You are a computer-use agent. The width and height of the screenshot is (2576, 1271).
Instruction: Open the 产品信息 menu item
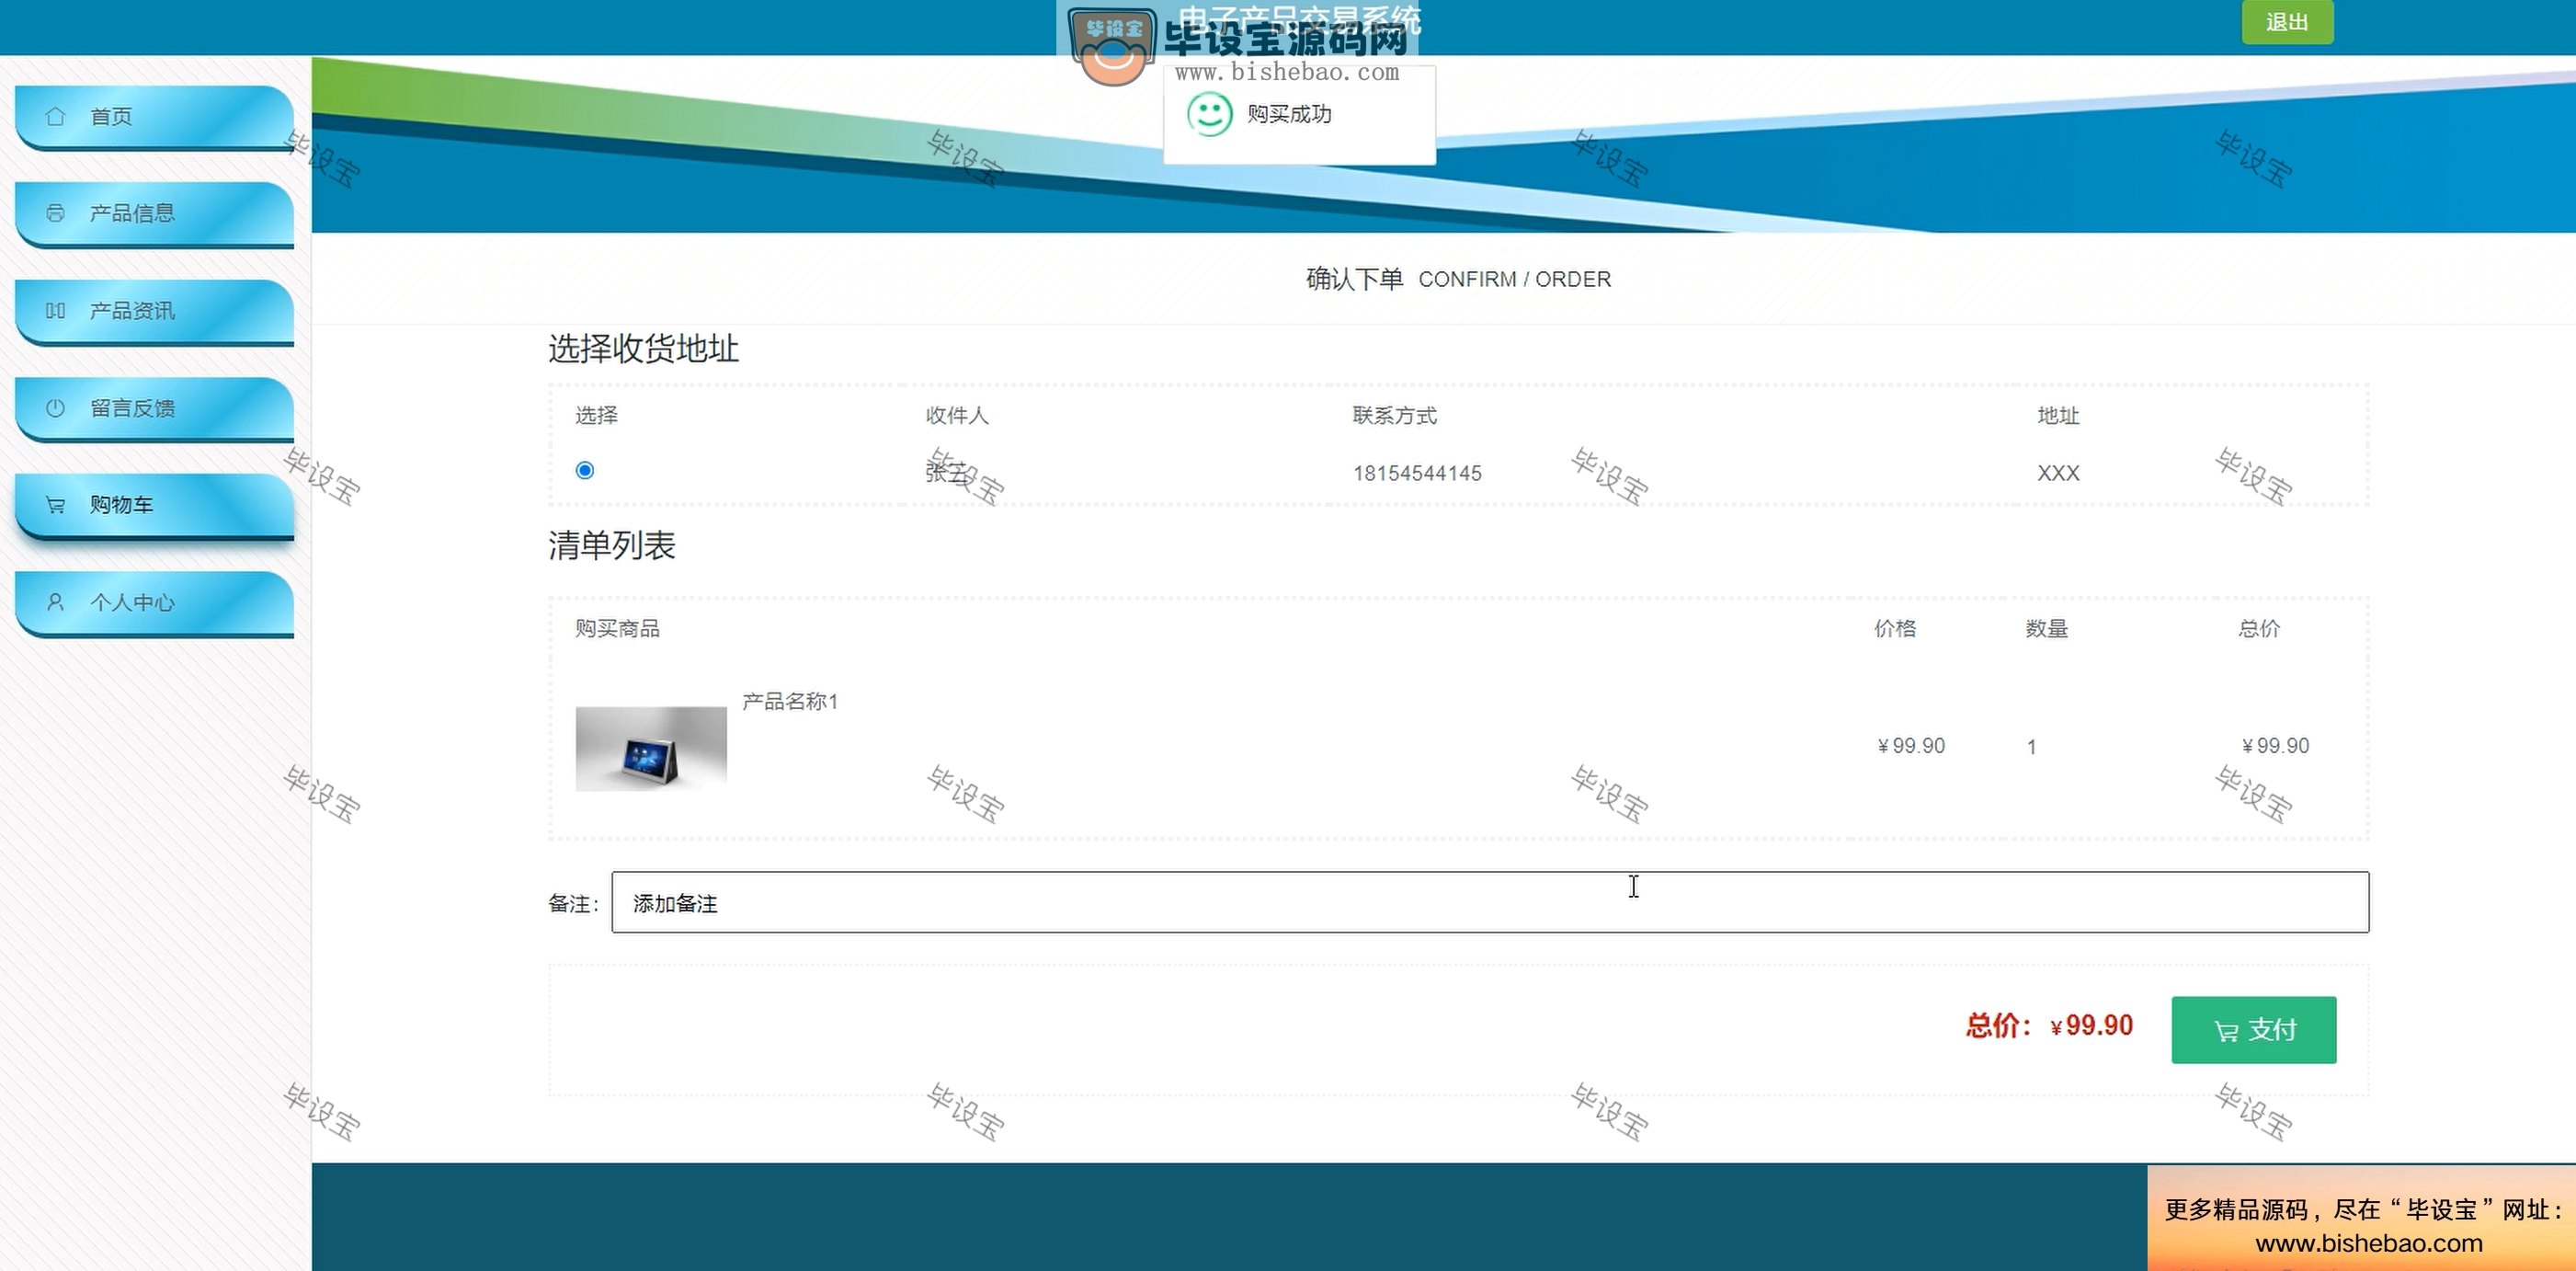point(155,214)
